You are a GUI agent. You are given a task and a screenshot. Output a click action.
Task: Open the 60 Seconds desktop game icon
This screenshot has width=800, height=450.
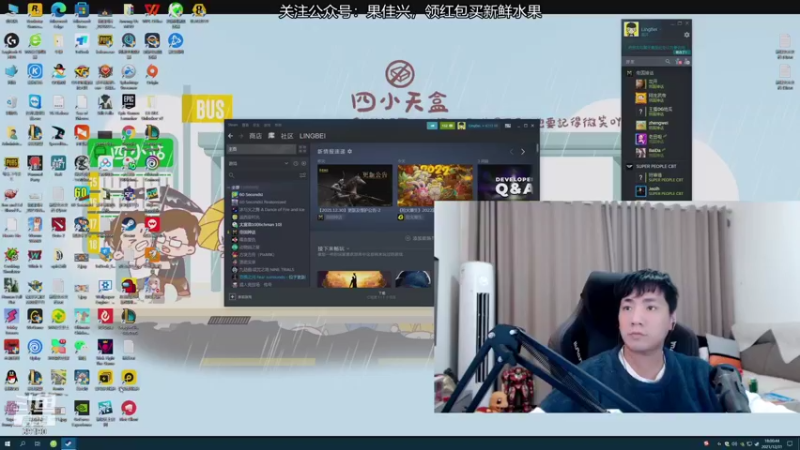coord(82,193)
